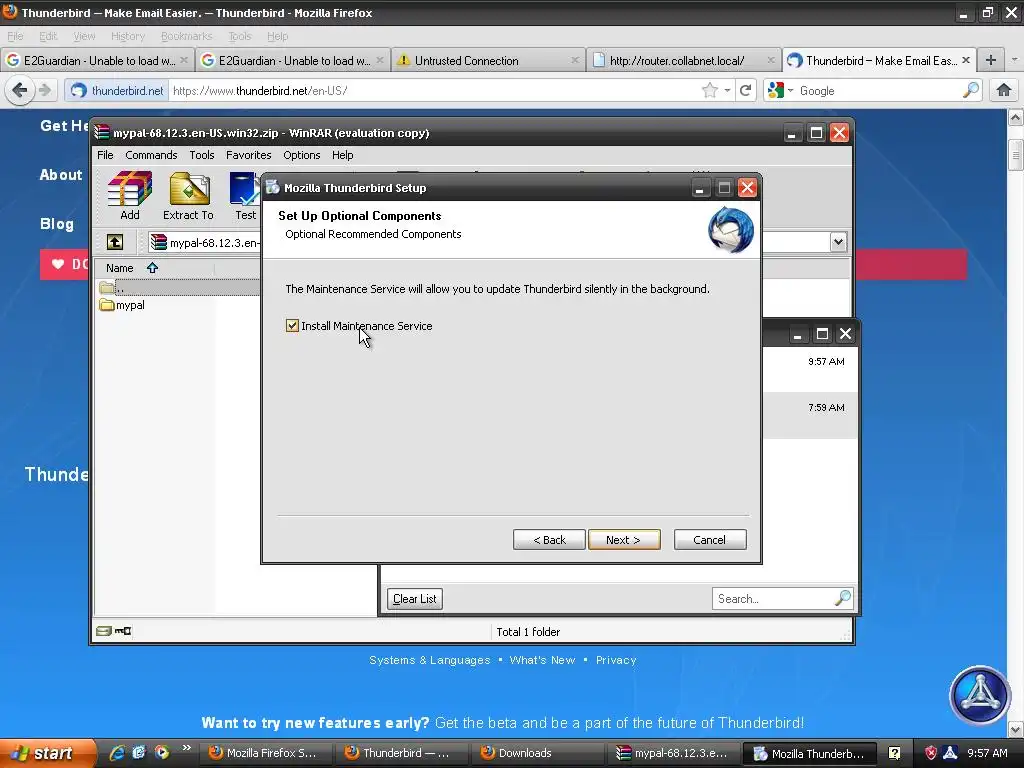Click Firefox reload page icon
This screenshot has height=768, width=1024.
(x=746, y=90)
